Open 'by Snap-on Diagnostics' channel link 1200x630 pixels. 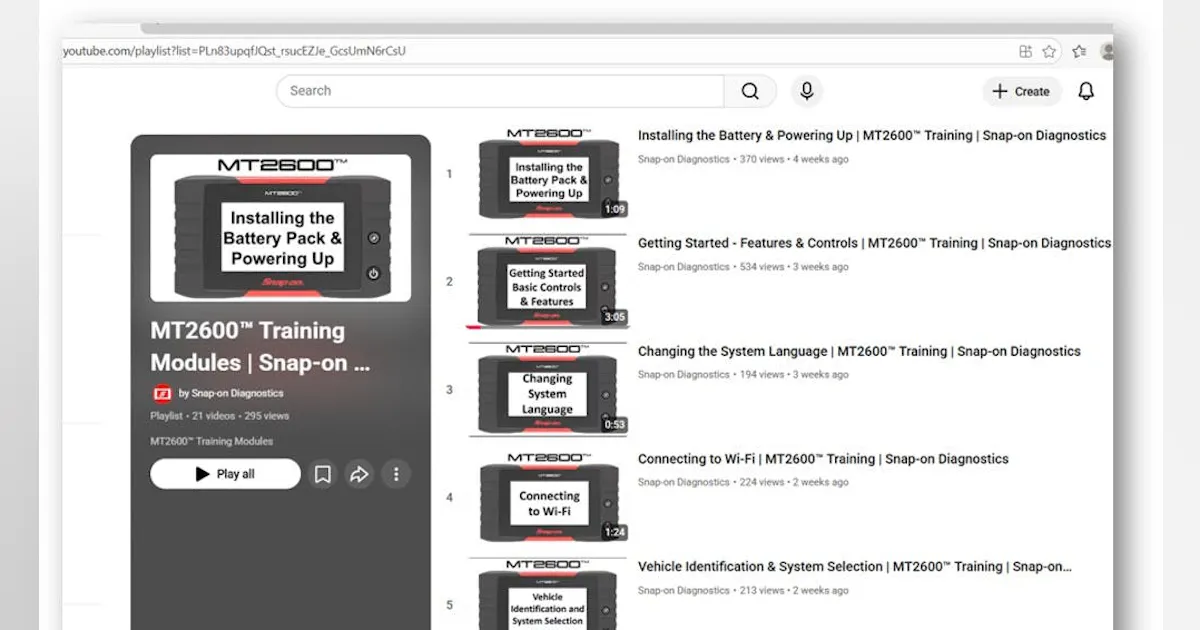(231, 393)
